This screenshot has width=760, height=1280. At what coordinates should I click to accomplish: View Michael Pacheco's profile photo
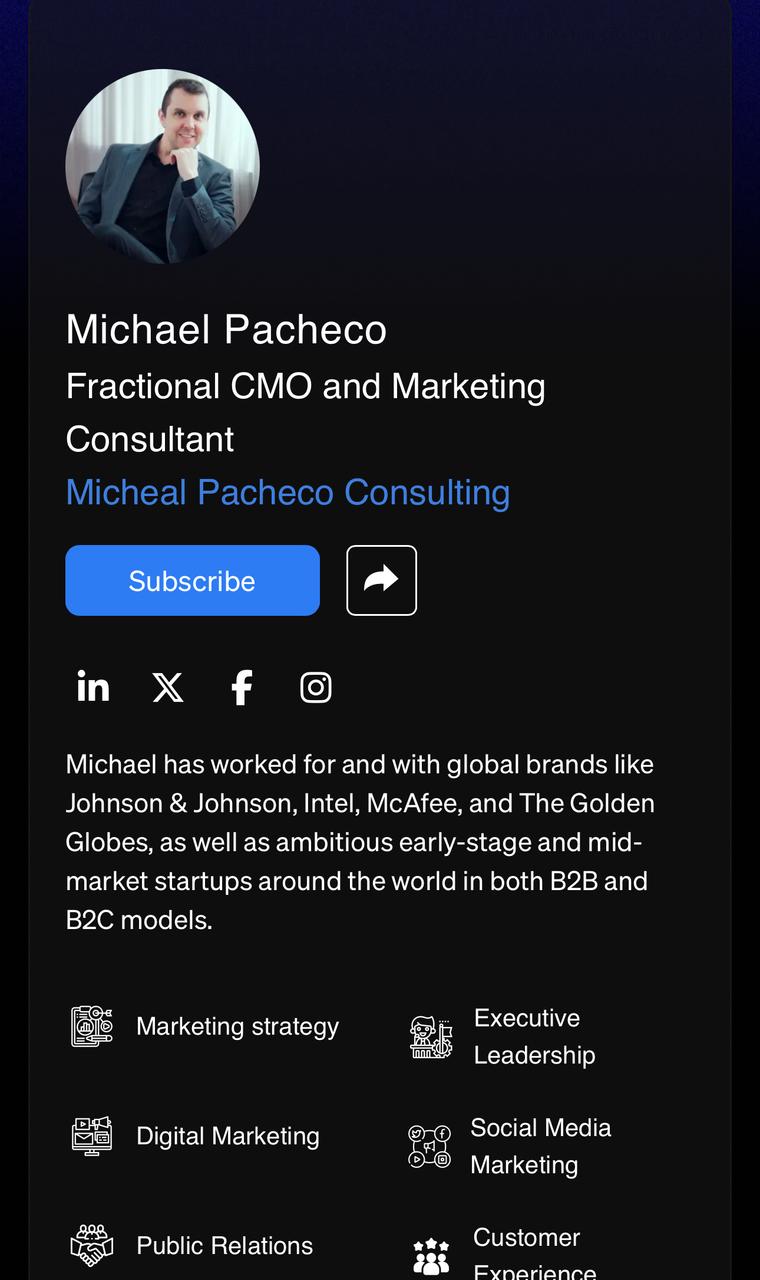163,166
